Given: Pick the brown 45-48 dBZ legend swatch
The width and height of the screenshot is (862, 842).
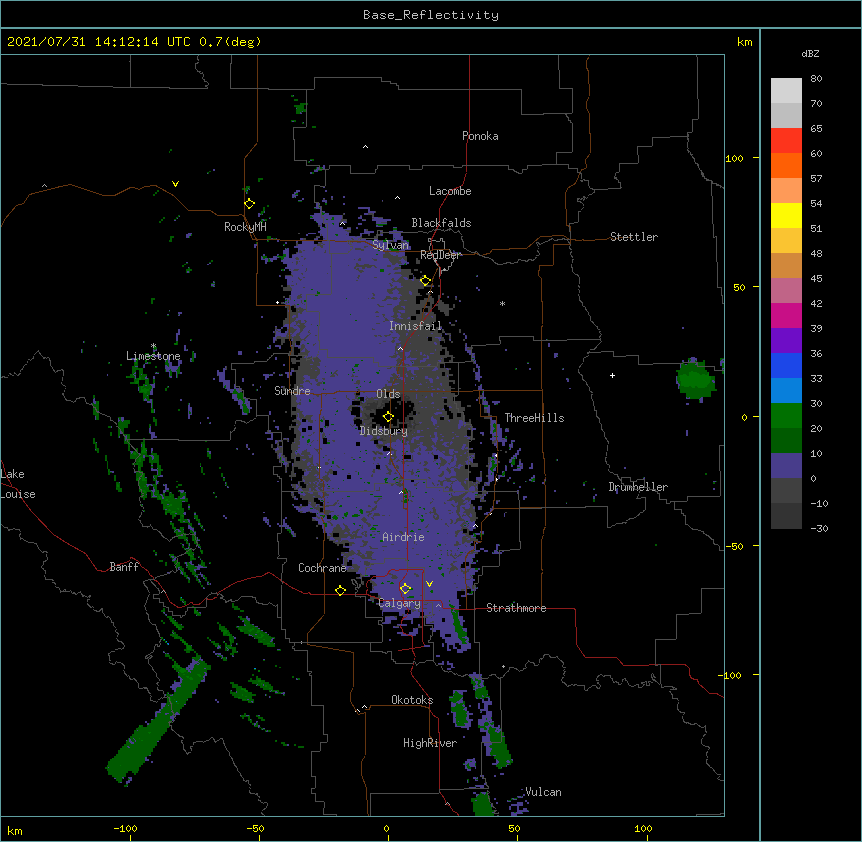Looking at the screenshot, I should point(786,265).
